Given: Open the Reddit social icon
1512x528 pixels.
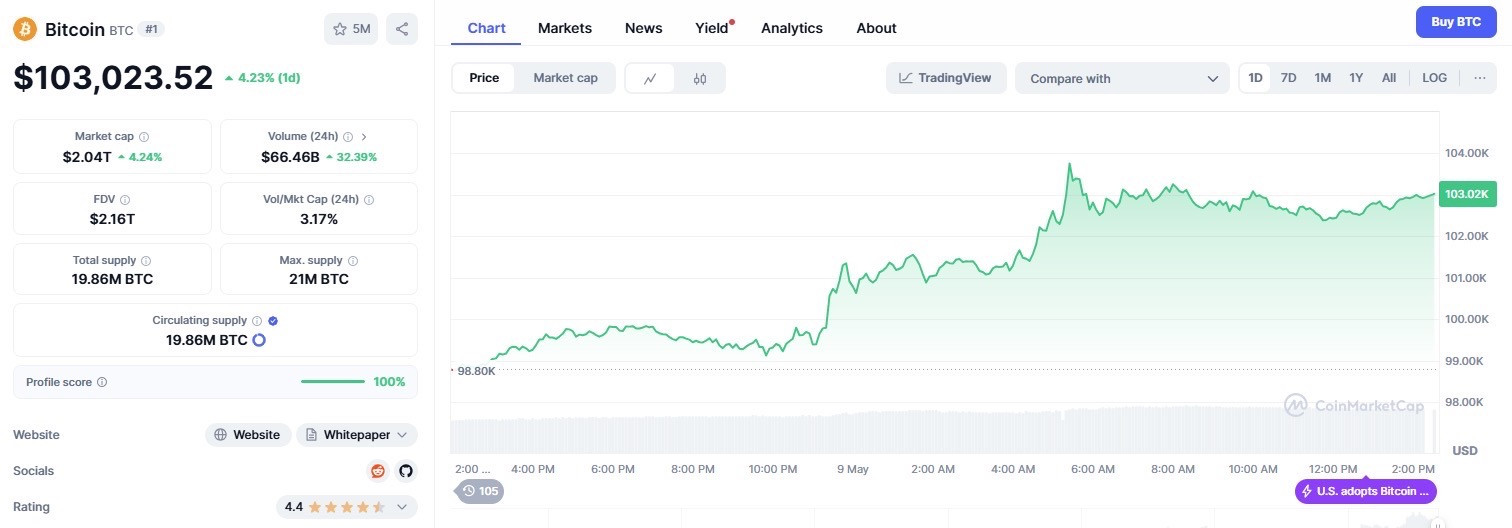Looking at the screenshot, I should click(378, 471).
